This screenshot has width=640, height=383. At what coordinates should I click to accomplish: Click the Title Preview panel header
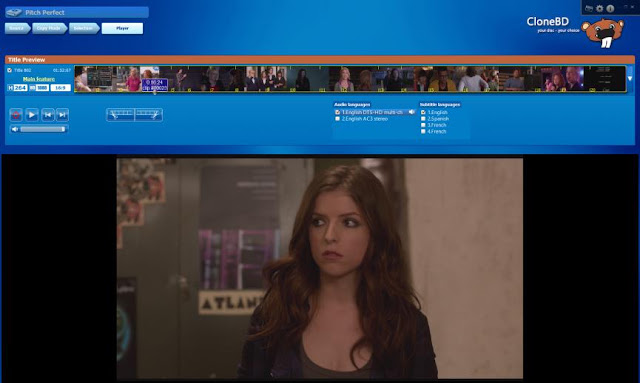[320, 60]
